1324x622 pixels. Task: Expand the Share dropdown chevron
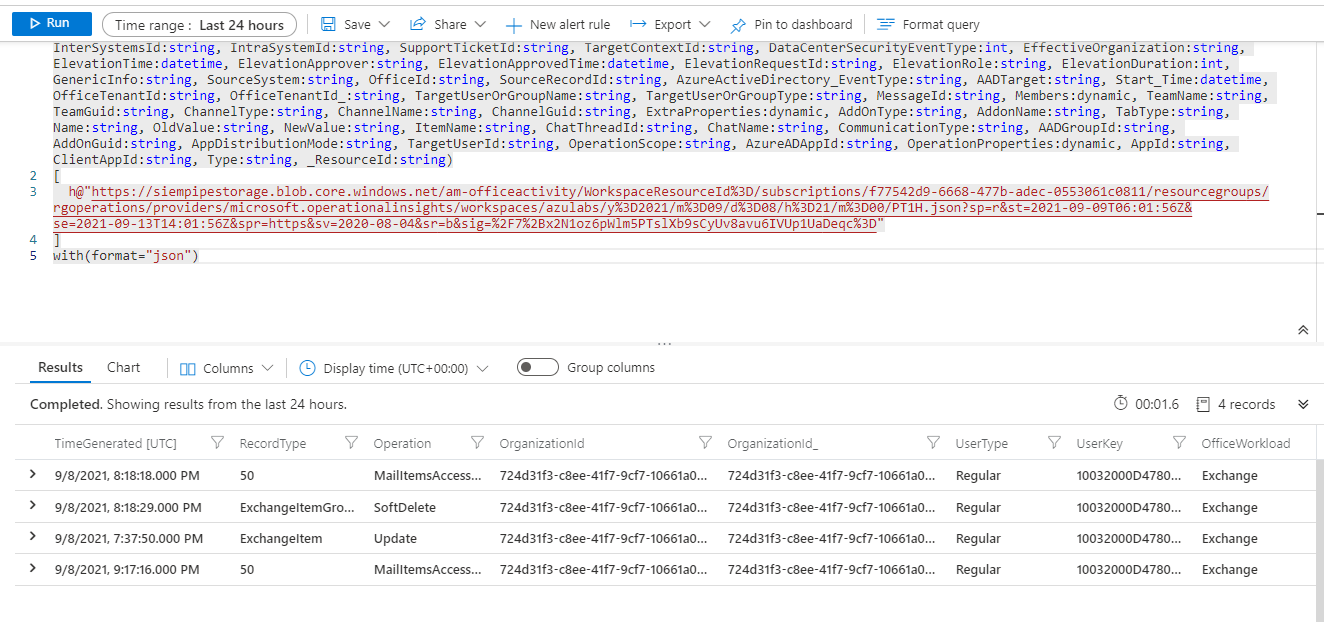pos(480,24)
